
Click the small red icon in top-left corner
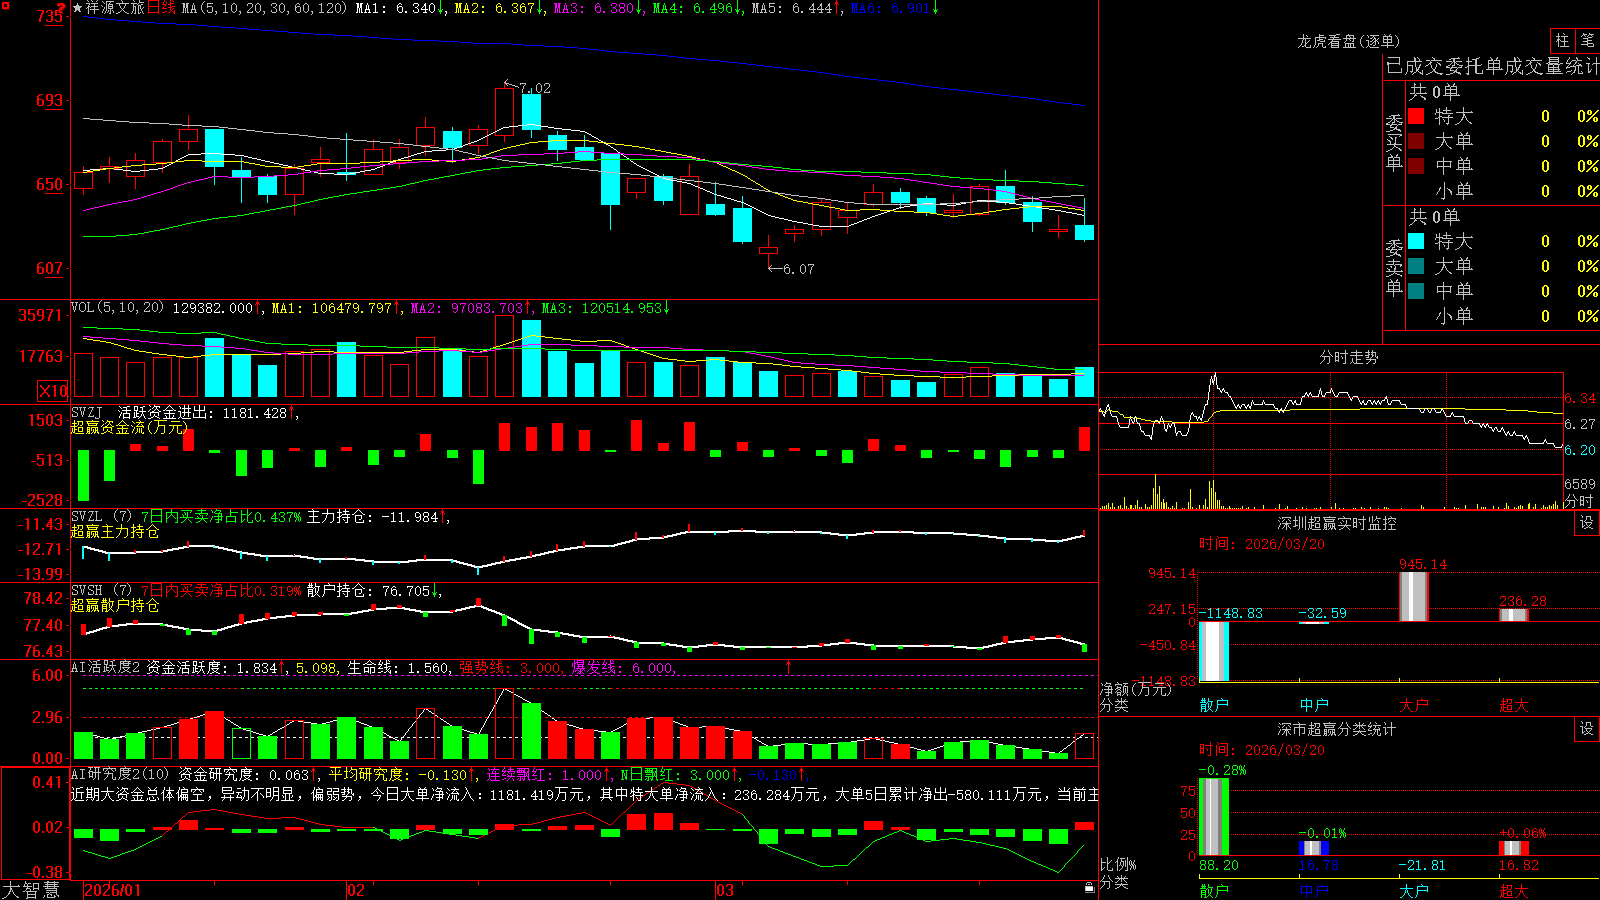pyautogui.click(x=4, y=4)
